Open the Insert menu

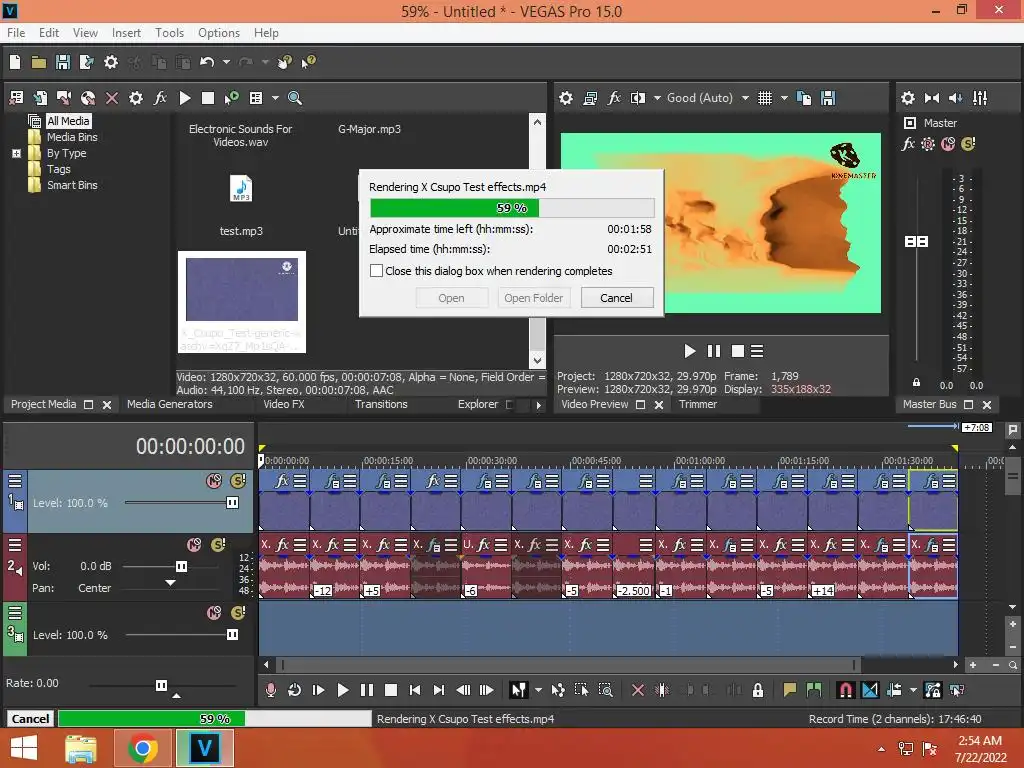click(x=126, y=33)
